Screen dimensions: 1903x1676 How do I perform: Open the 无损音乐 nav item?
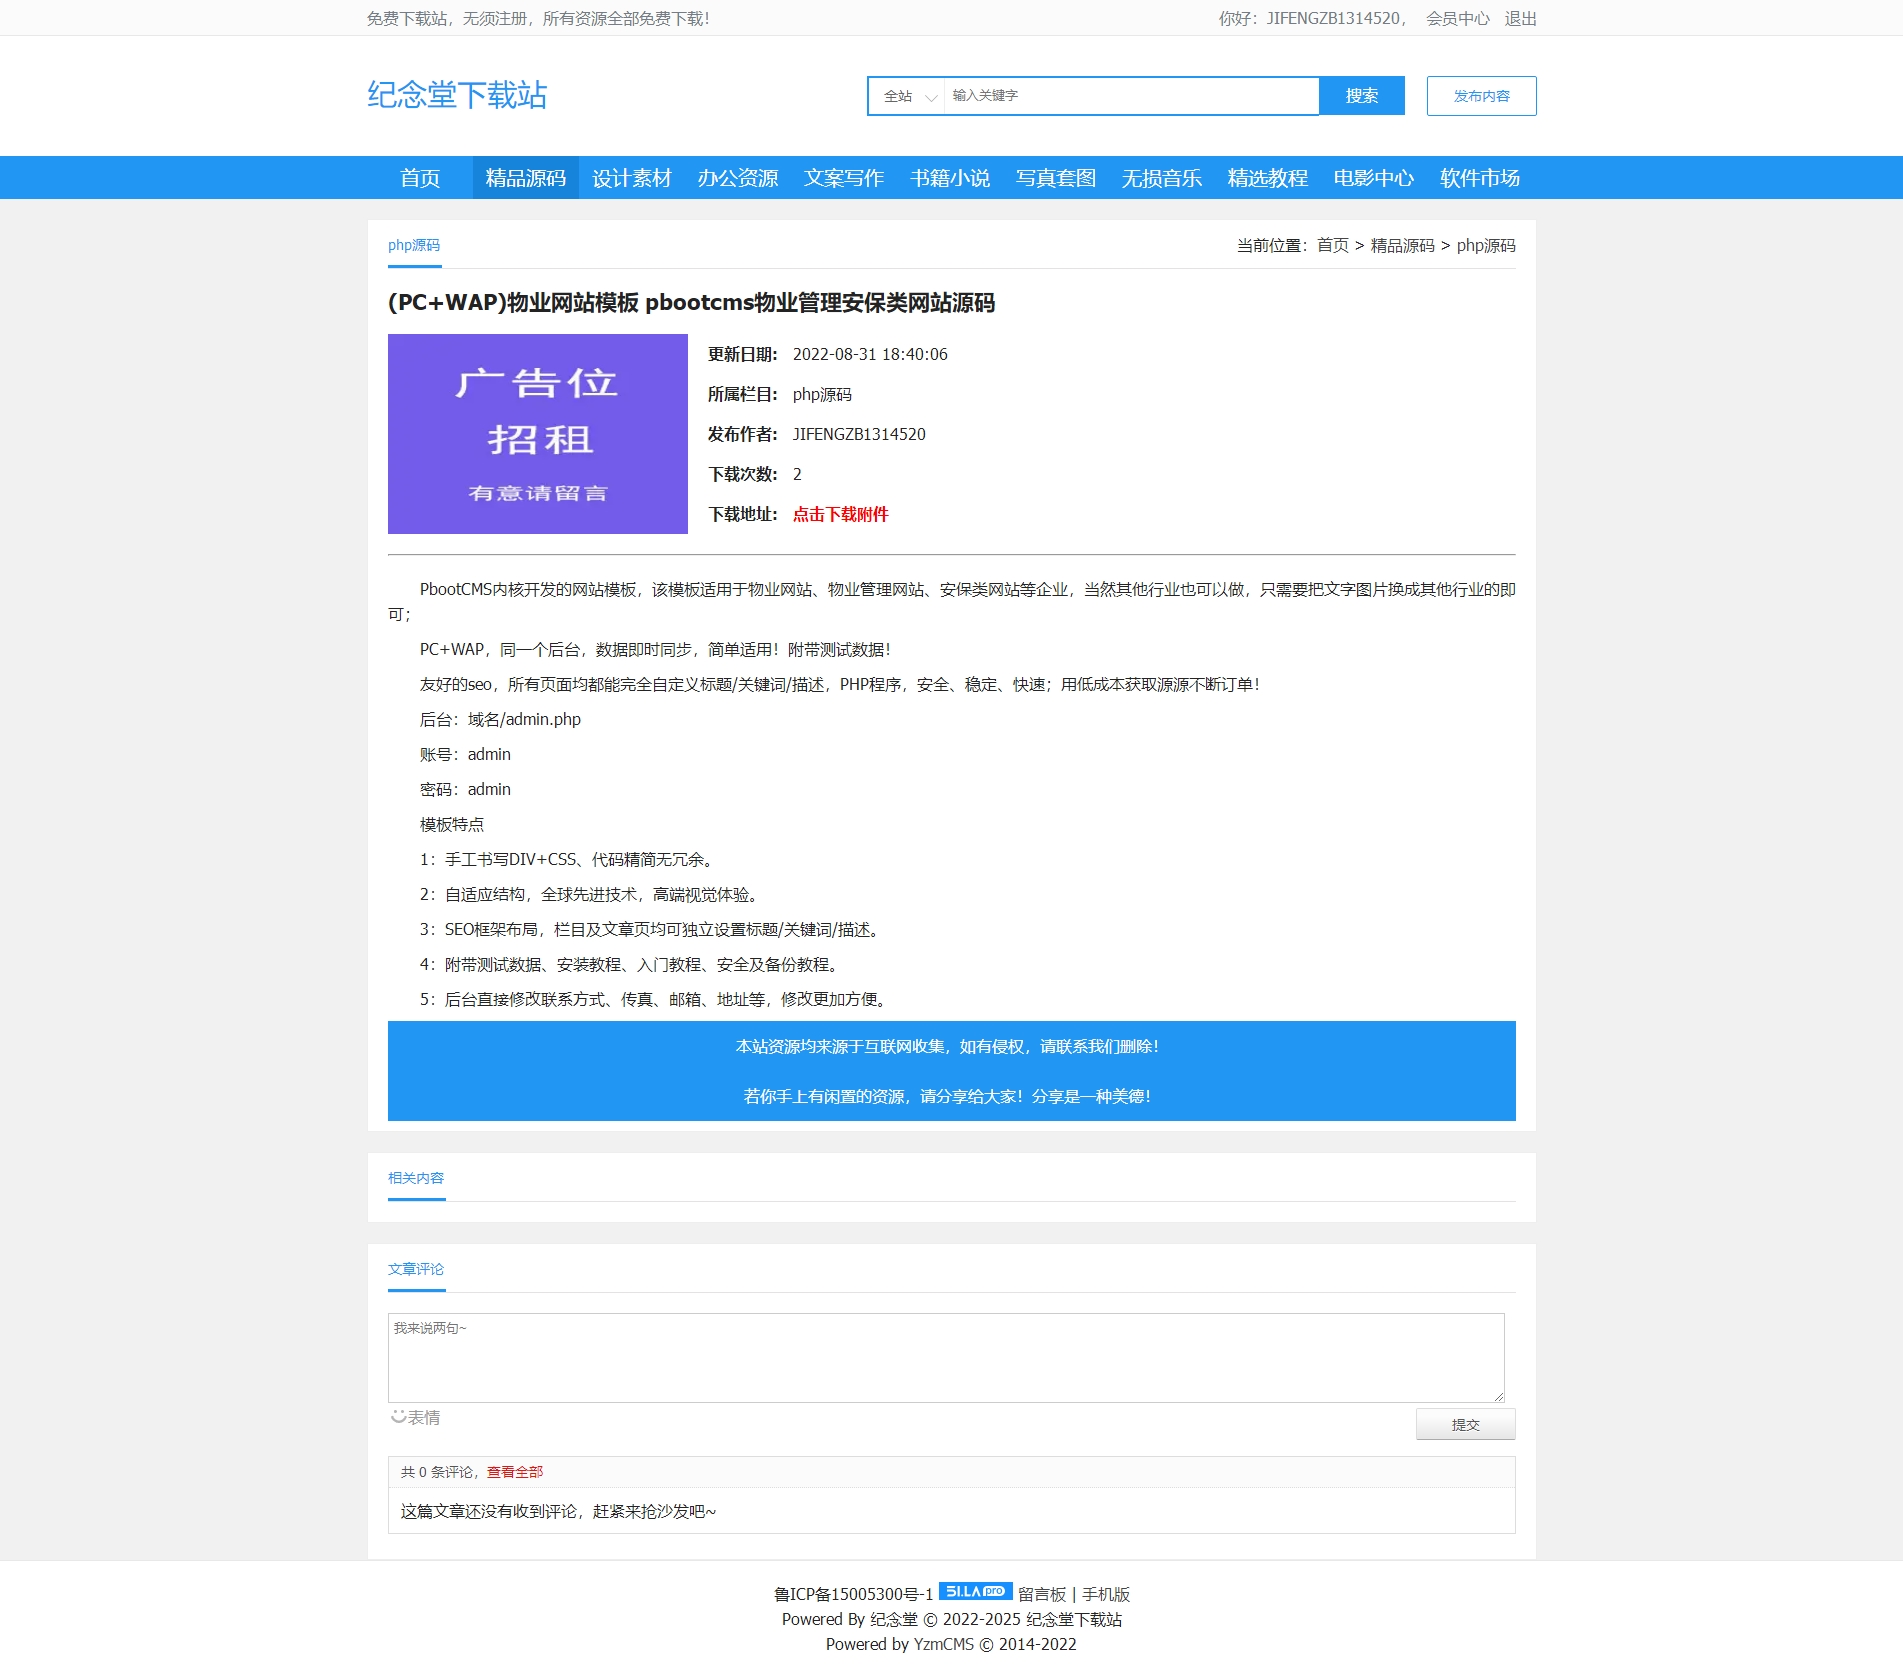[x=1162, y=178]
